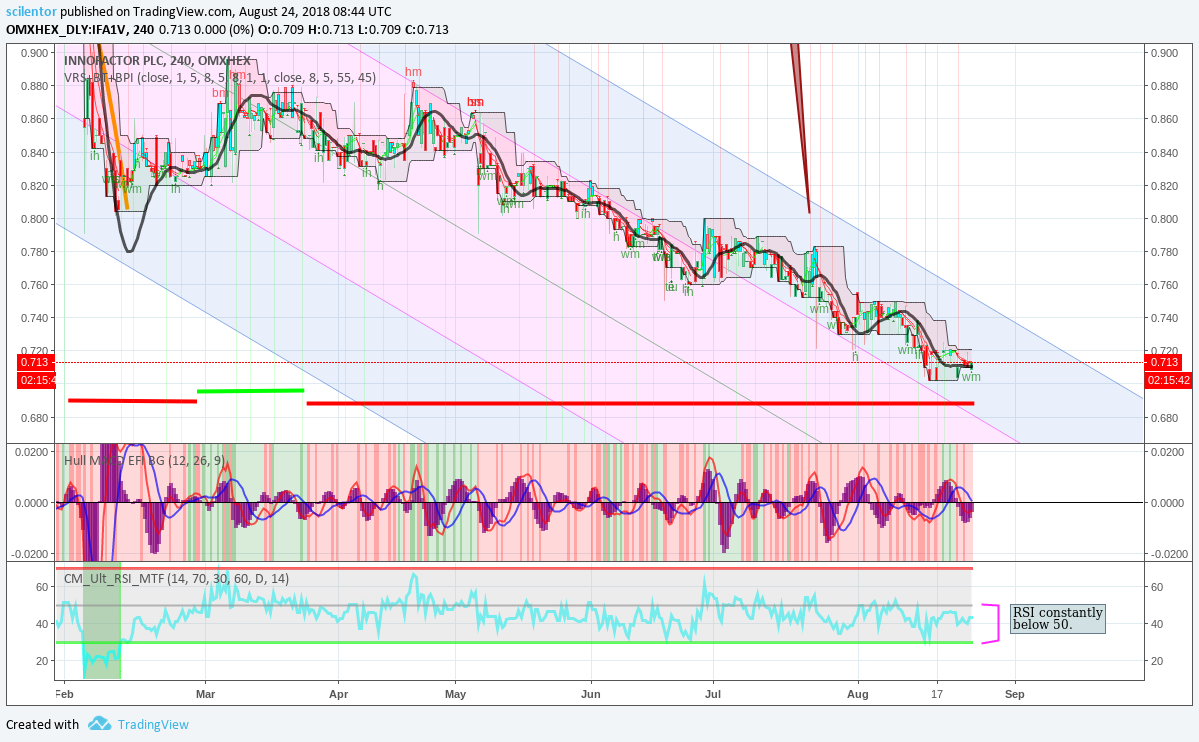Click the 0.900 value on right price axis
Image resolution: width=1199 pixels, height=742 pixels.
pyautogui.click(x=1165, y=53)
